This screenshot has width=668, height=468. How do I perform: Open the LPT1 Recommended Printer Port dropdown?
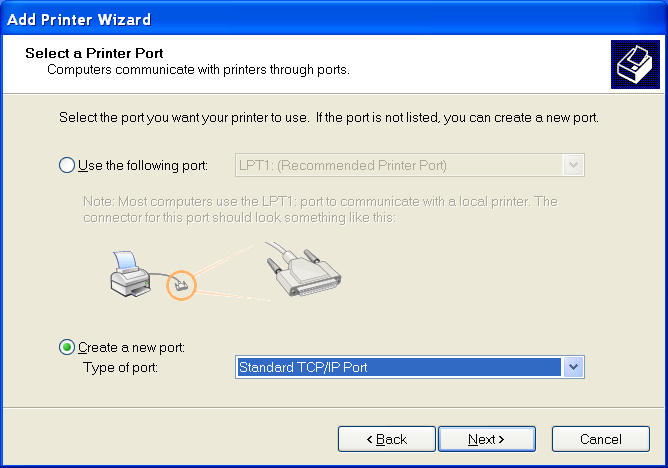pyautogui.click(x=398, y=165)
